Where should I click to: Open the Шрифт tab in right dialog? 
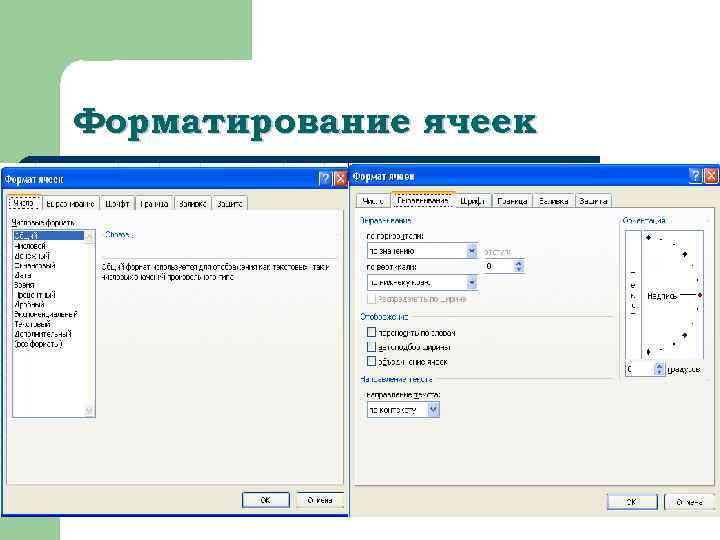(472, 201)
